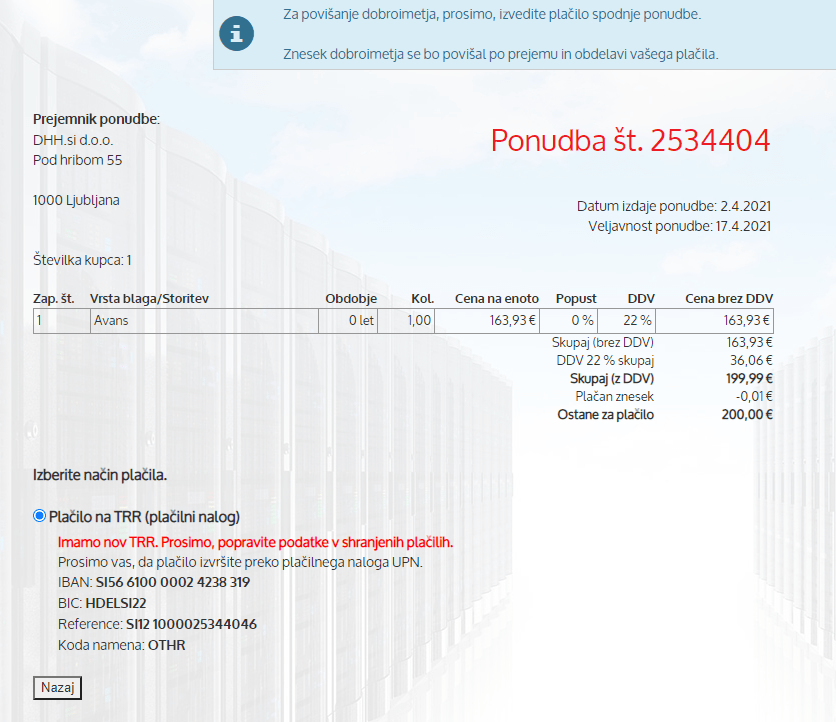This screenshot has height=722, width=836.
Task: Click the Veljavnost ponudbe date line
Action: (679, 226)
